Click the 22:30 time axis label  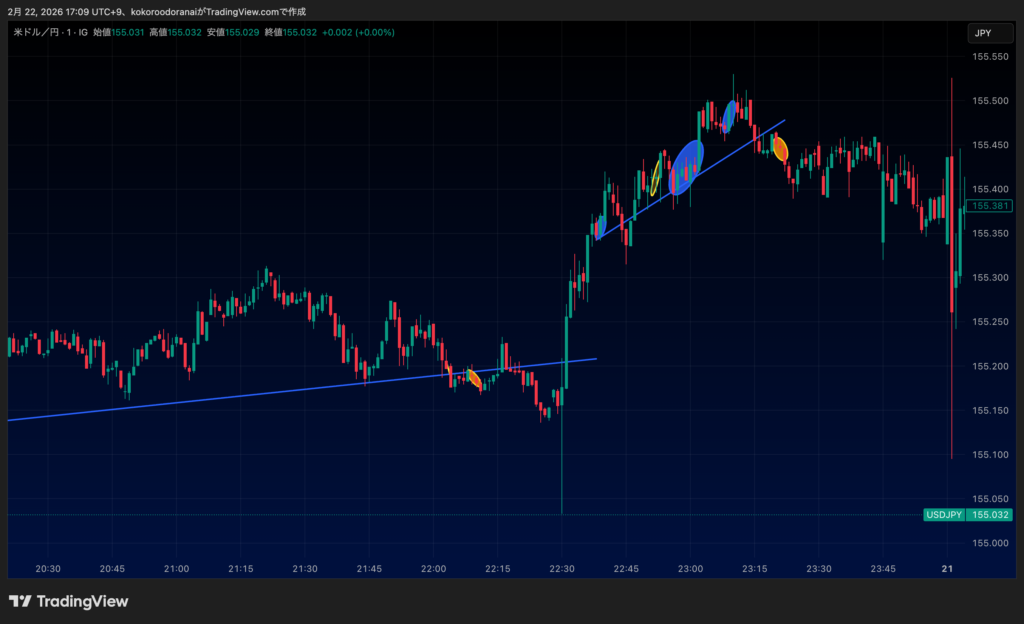click(562, 568)
